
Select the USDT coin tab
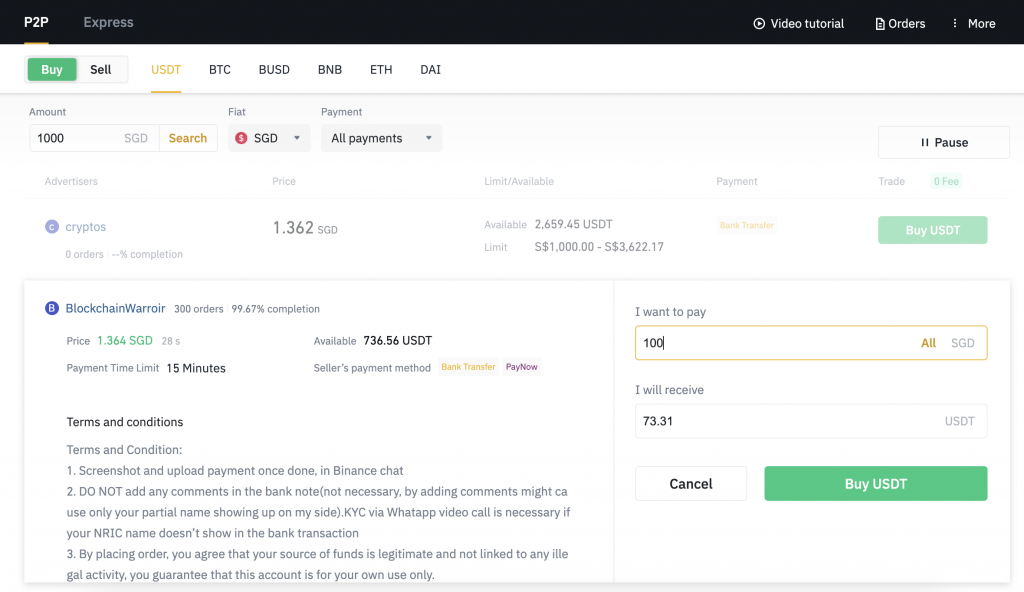tap(166, 69)
